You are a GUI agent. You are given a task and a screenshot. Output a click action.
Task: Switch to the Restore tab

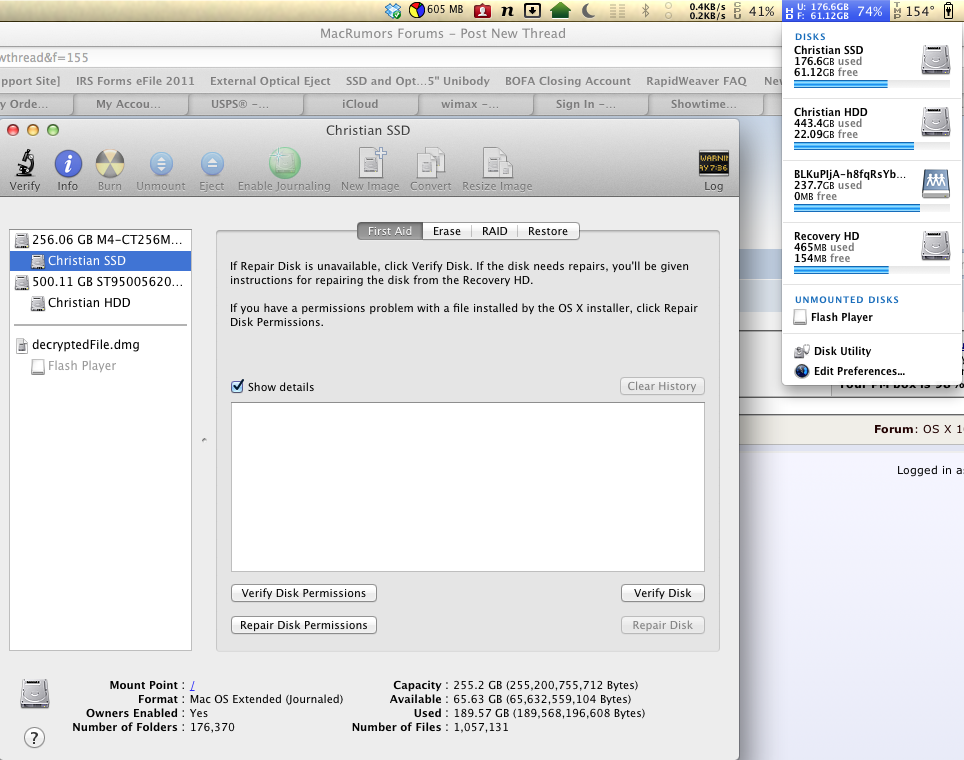[548, 231]
